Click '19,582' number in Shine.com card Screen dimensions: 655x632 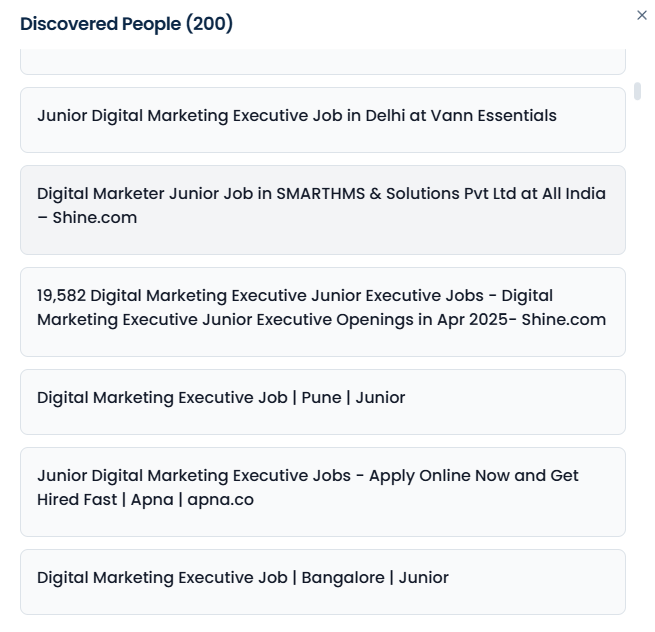tap(61, 296)
